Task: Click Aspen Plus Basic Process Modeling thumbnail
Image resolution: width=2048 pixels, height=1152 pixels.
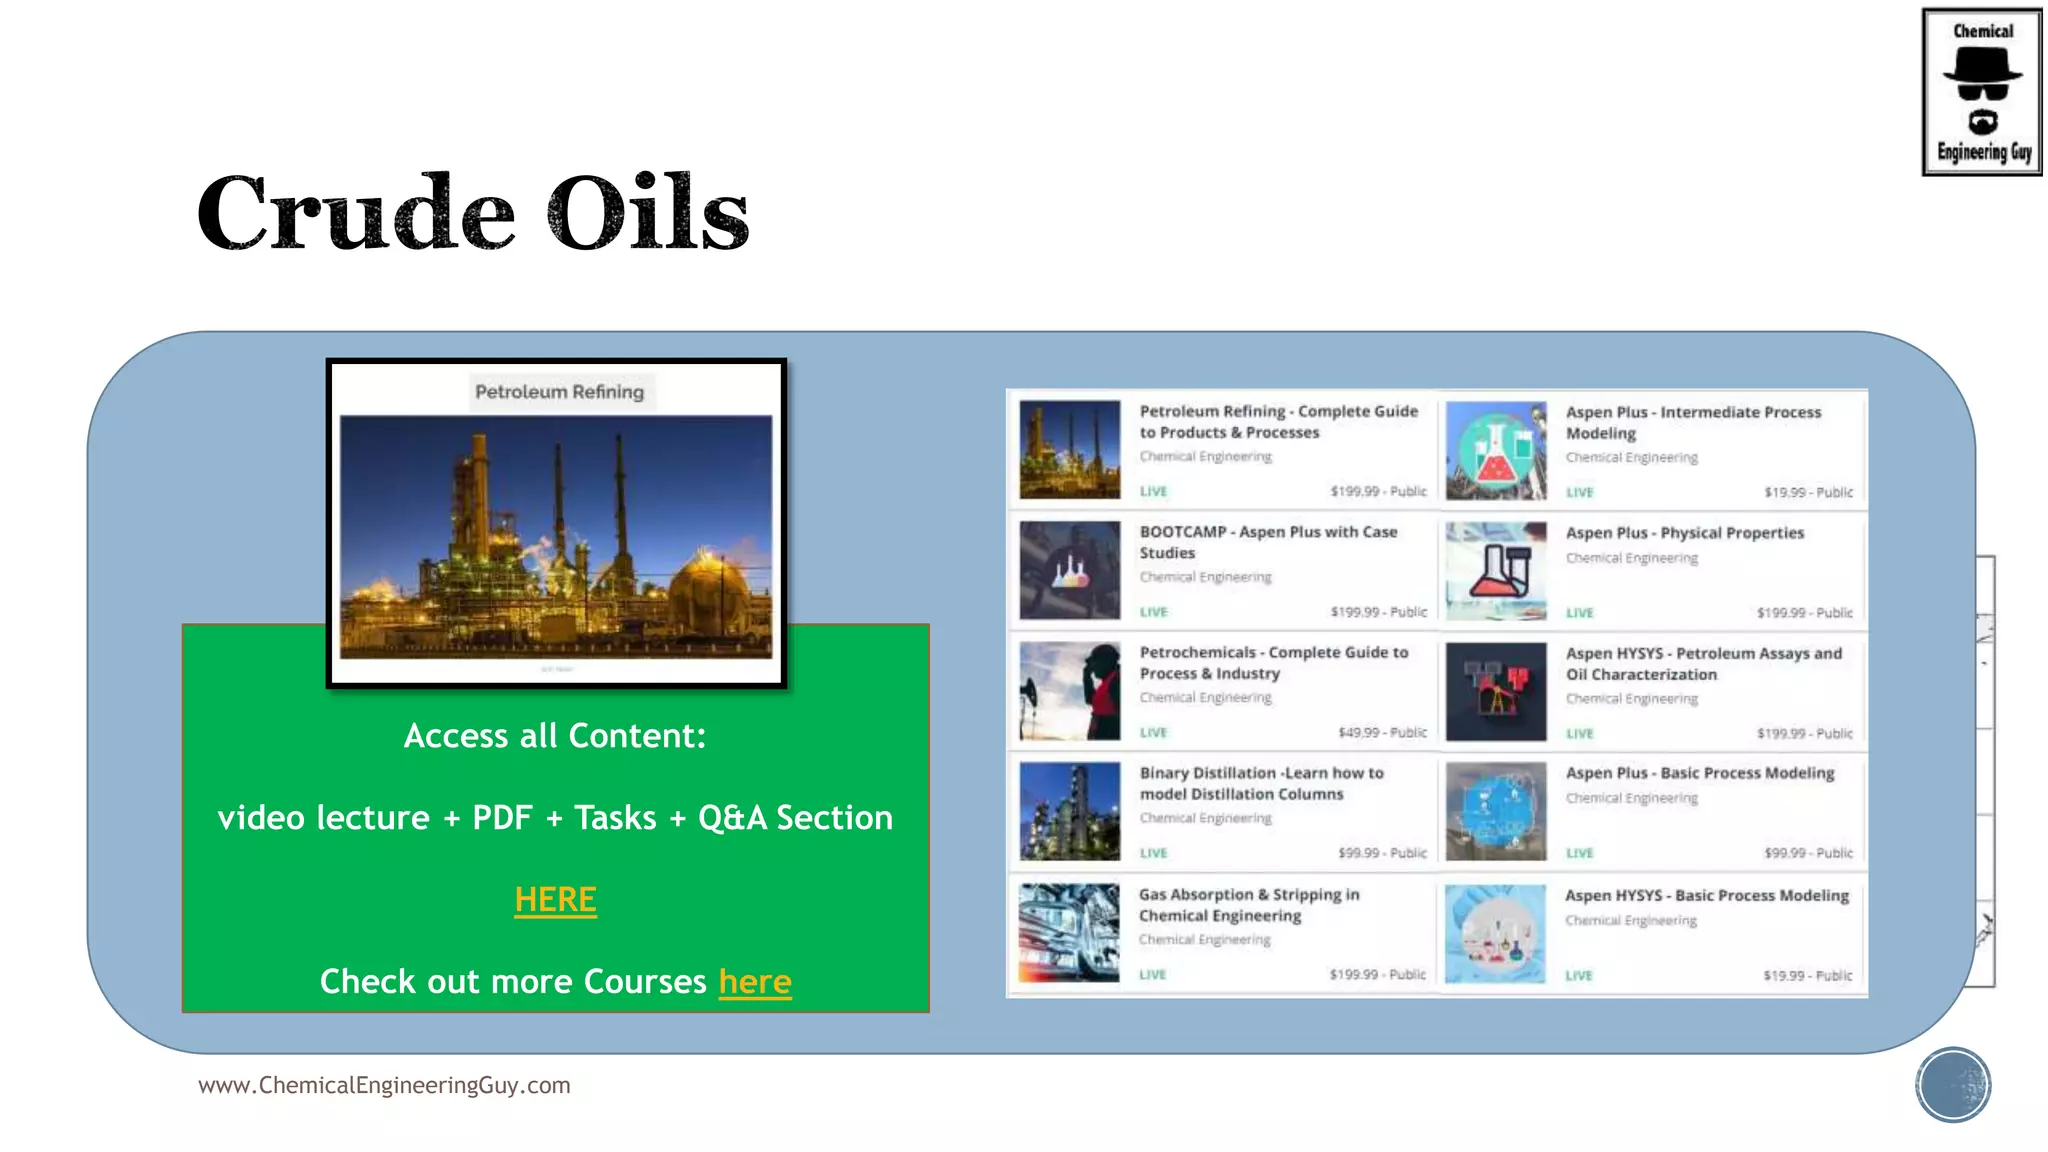Action: [1496, 813]
